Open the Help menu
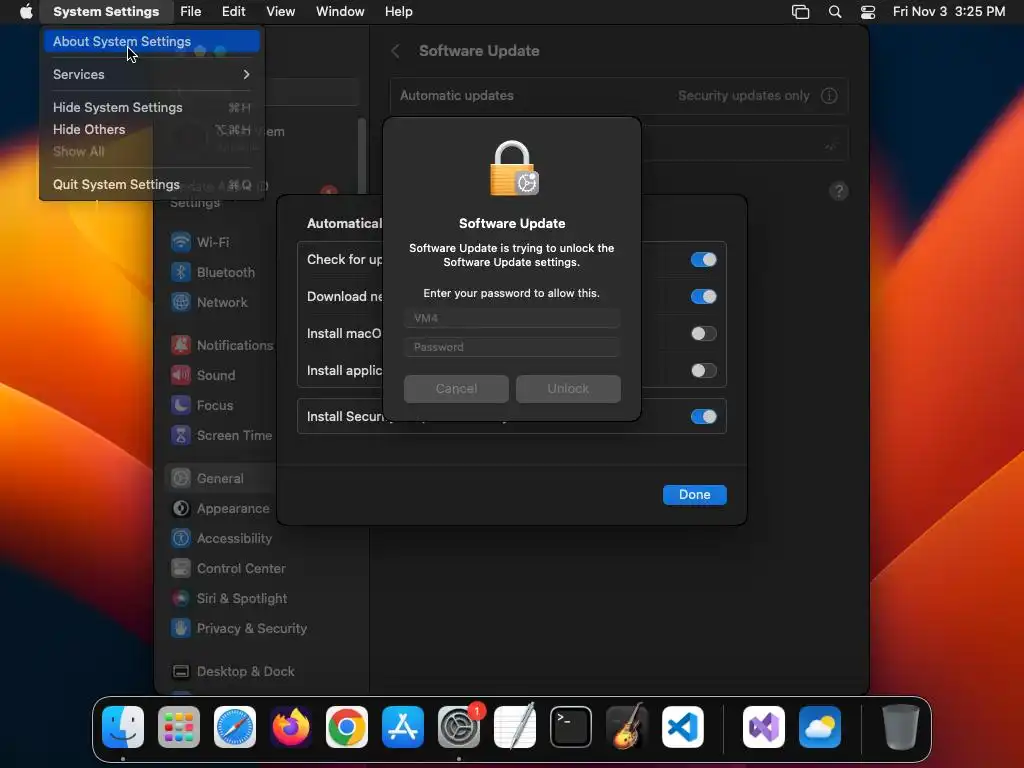 pyautogui.click(x=398, y=11)
